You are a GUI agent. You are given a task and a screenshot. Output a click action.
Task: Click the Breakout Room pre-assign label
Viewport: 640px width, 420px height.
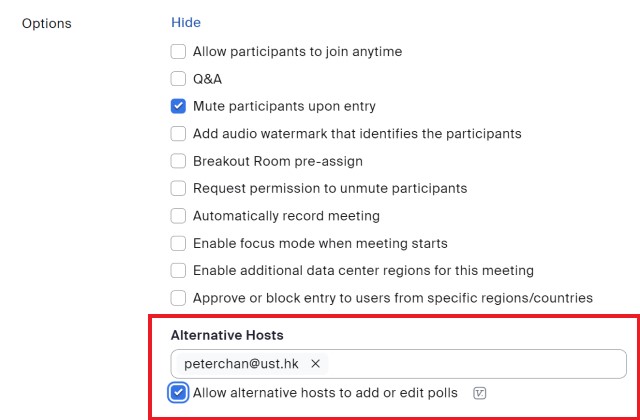coord(278,161)
